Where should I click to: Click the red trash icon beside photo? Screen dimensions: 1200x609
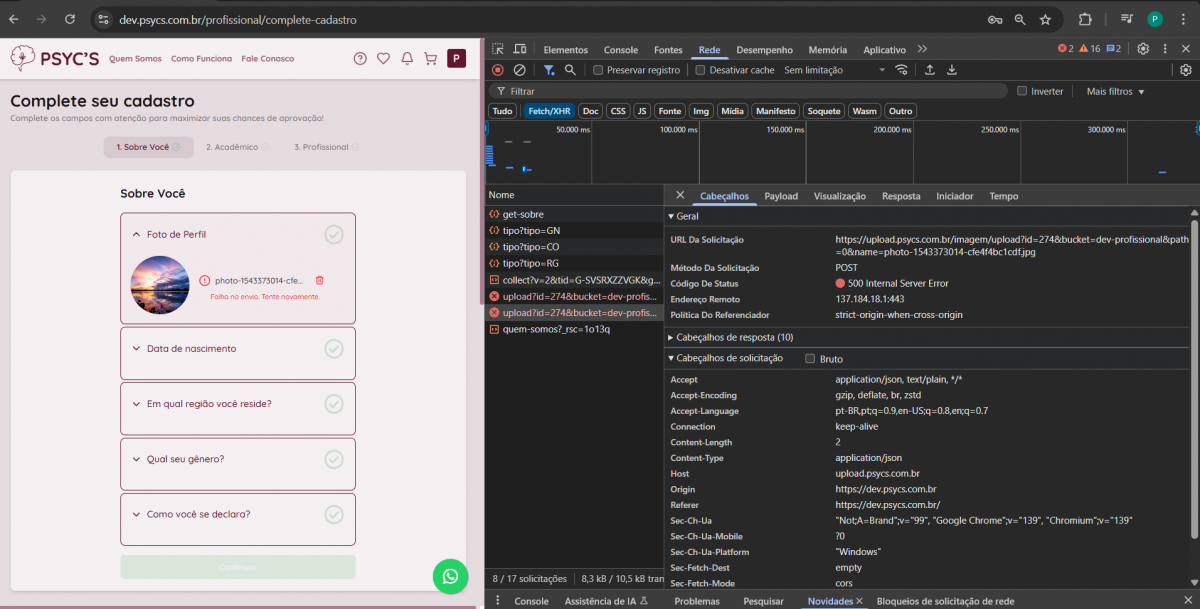pyautogui.click(x=320, y=281)
